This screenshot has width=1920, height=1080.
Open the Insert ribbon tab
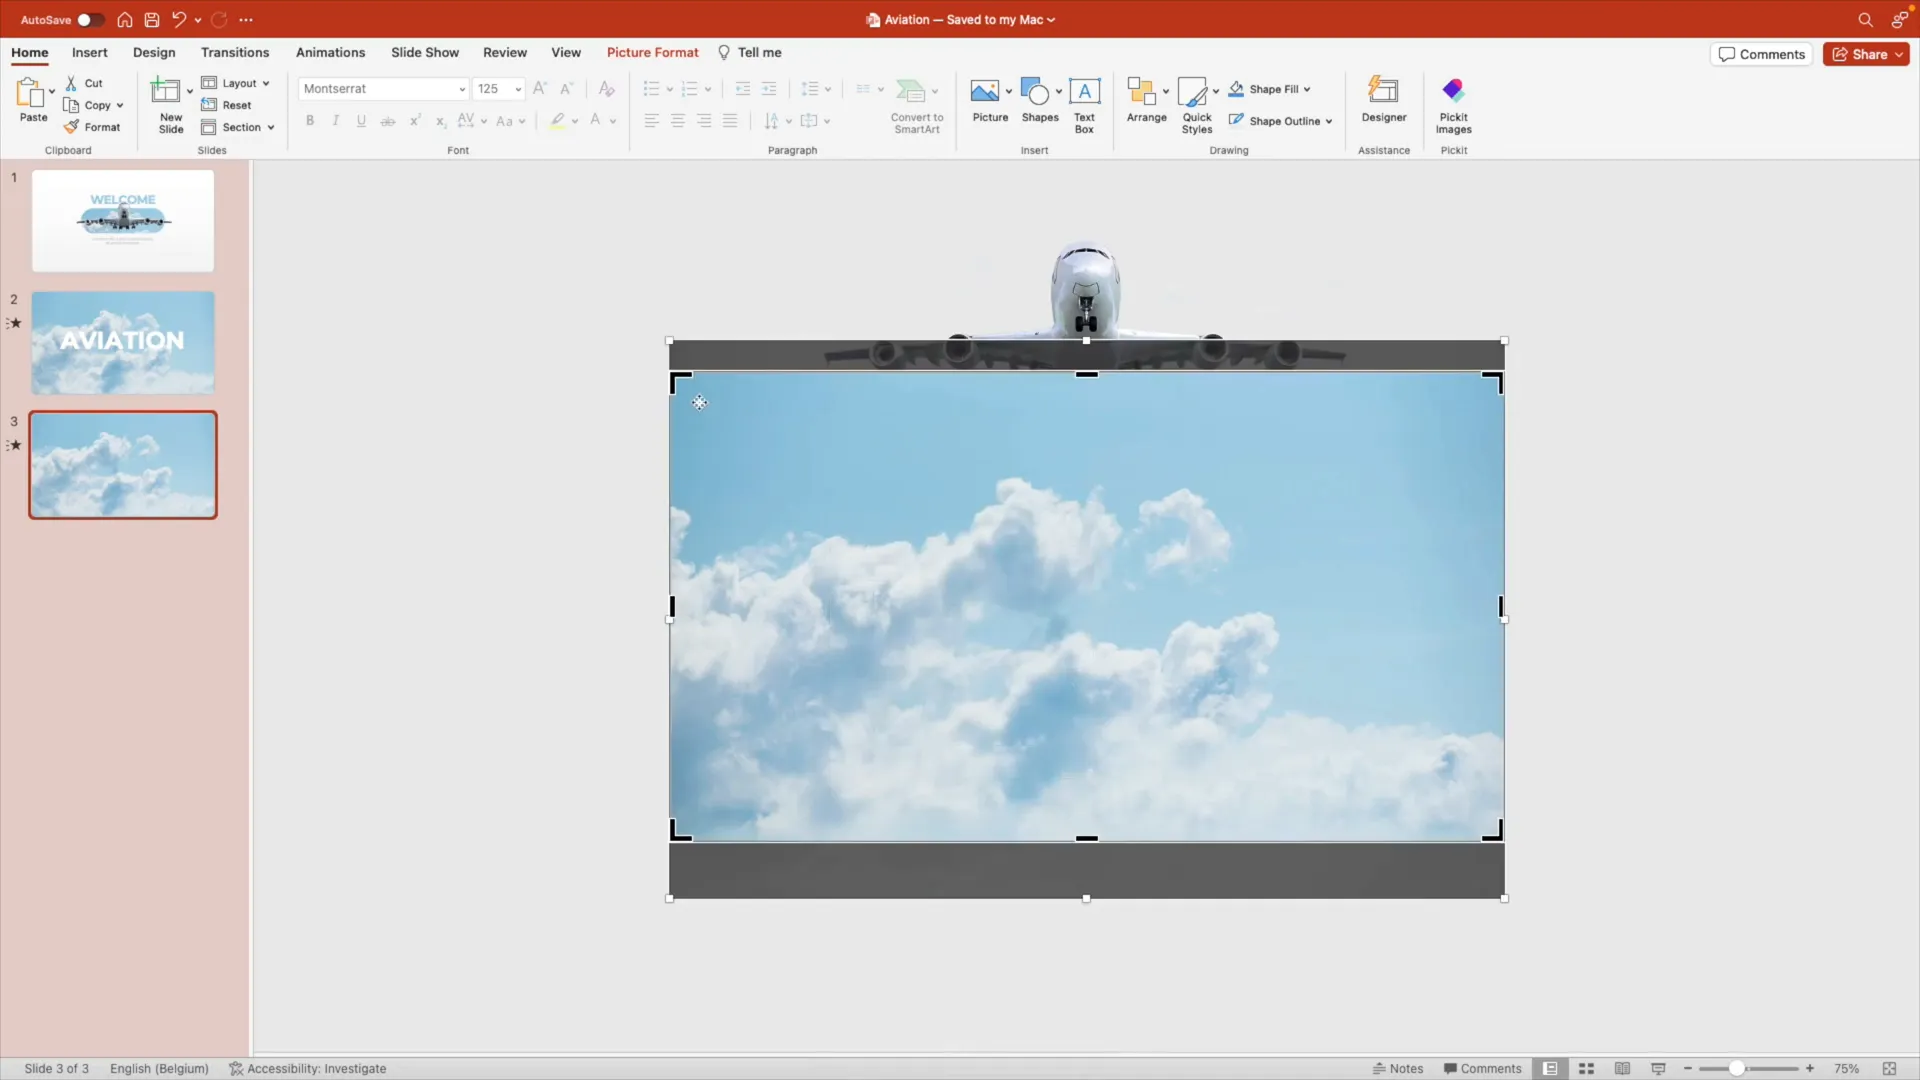[90, 52]
